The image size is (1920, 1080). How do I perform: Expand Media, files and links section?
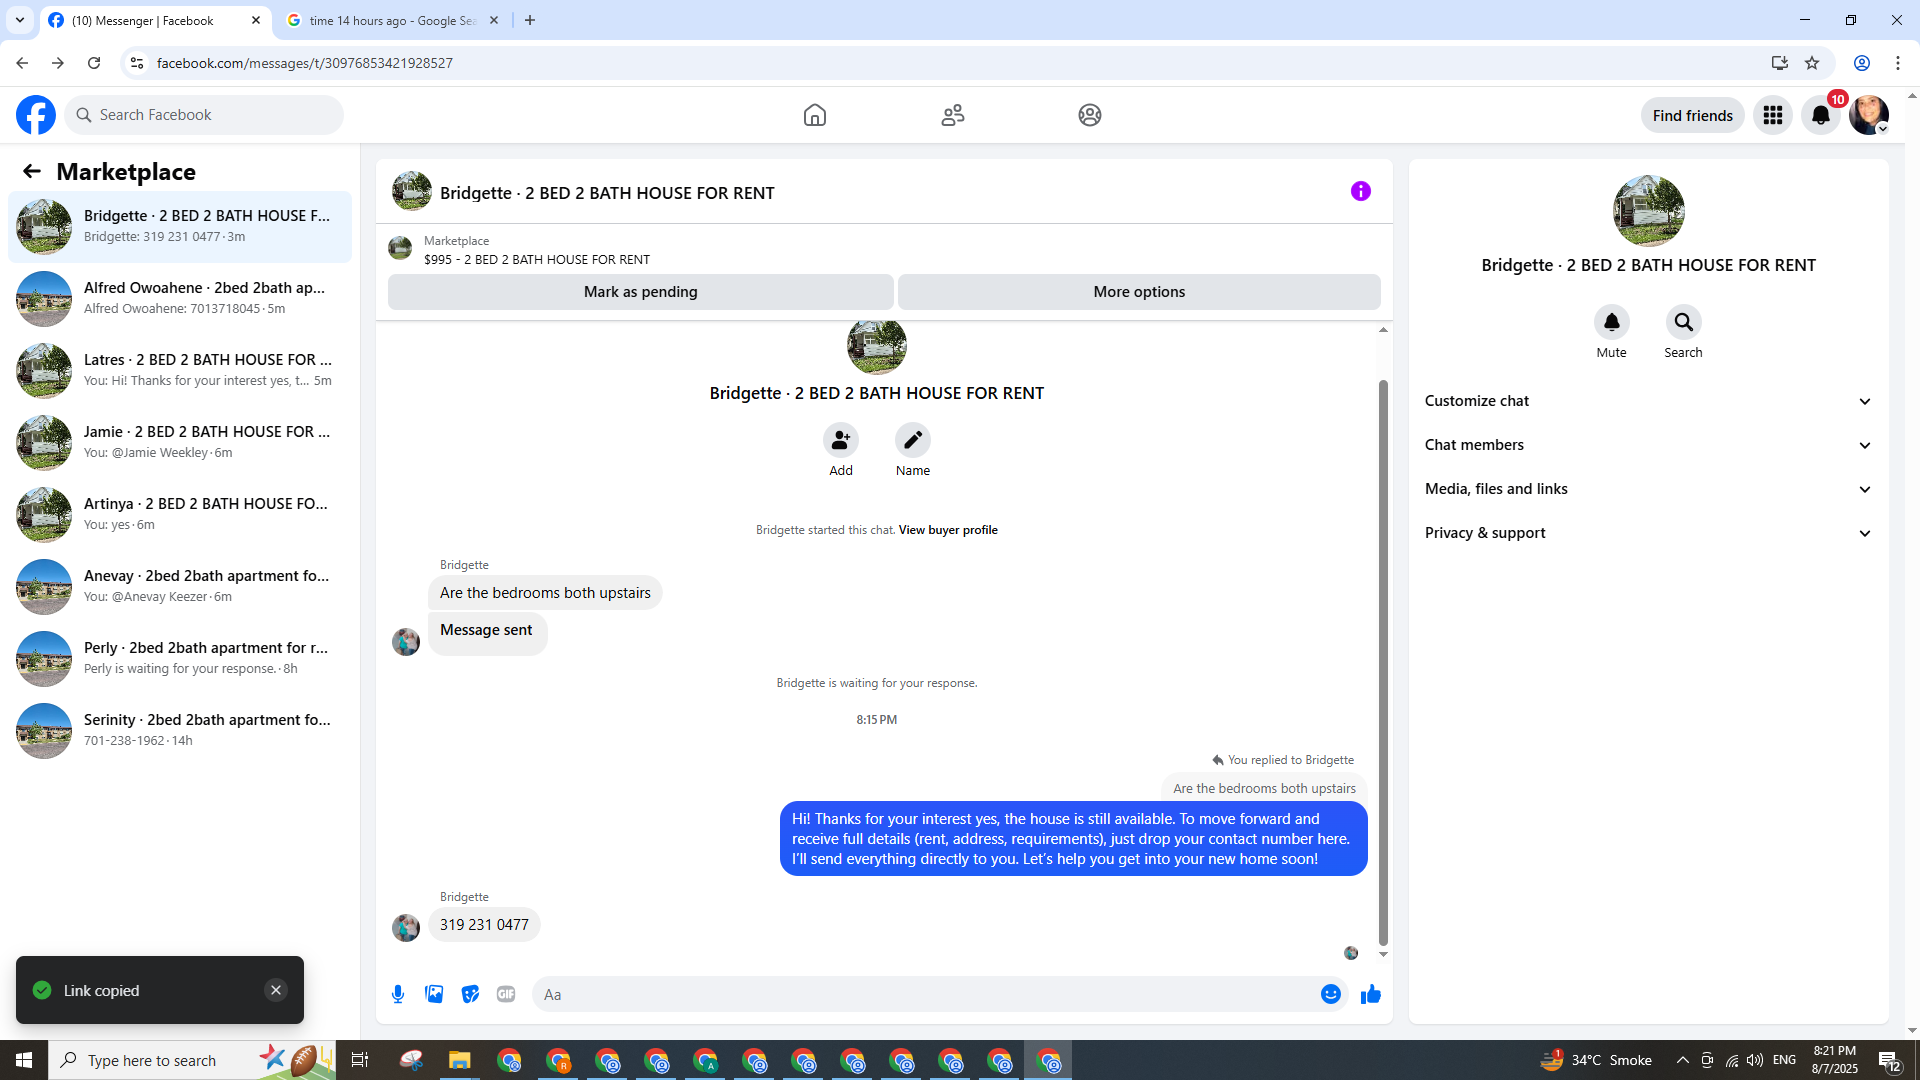pyautogui.click(x=1649, y=489)
